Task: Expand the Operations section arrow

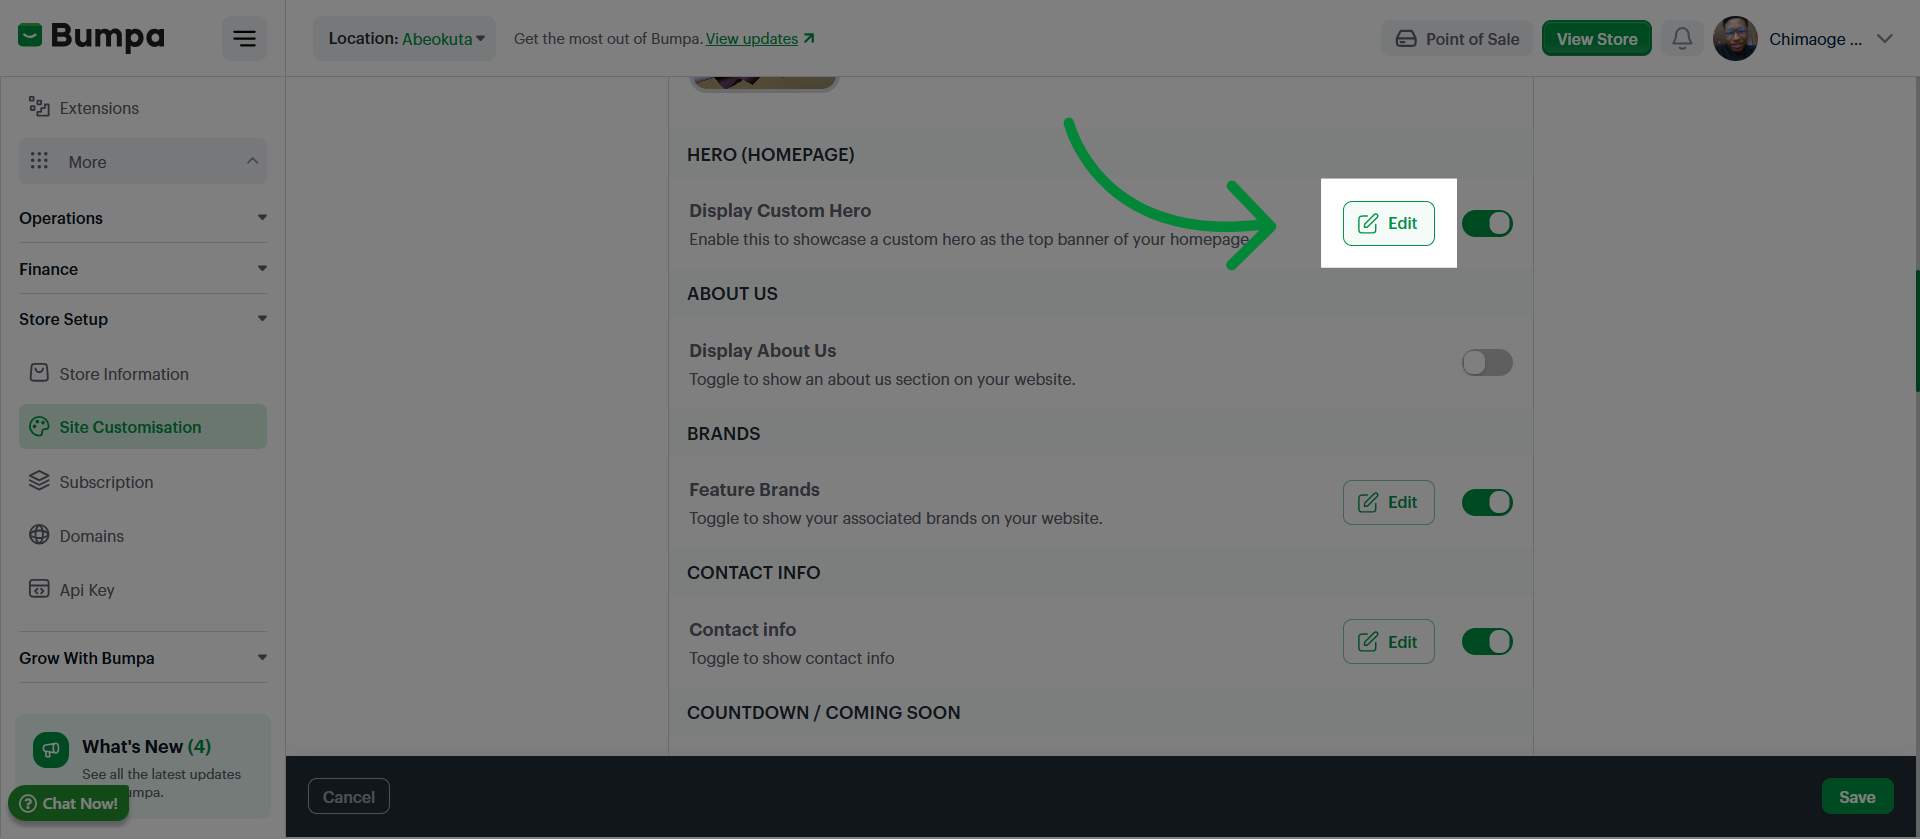Action: tap(262, 218)
